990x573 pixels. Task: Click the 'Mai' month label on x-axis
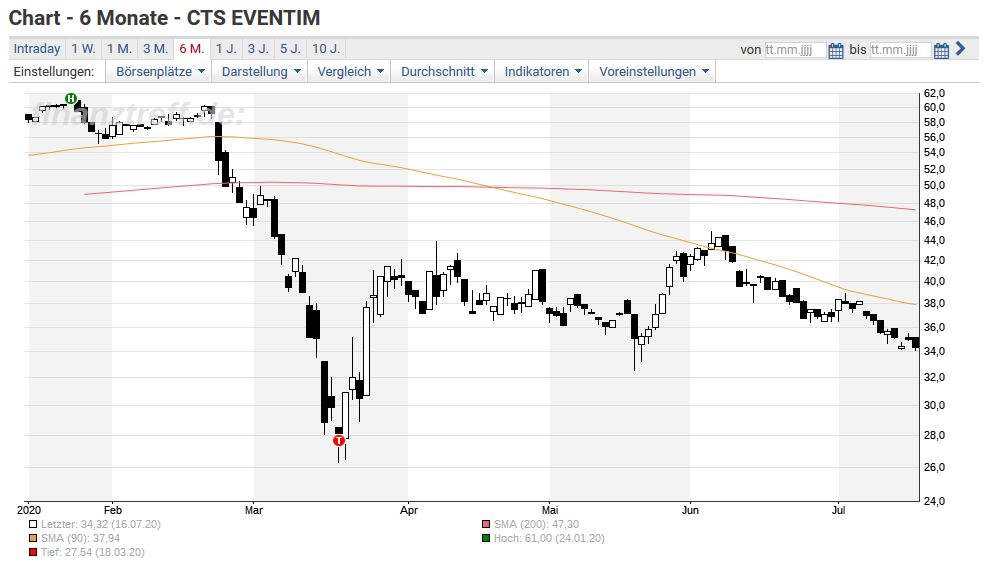(x=550, y=510)
